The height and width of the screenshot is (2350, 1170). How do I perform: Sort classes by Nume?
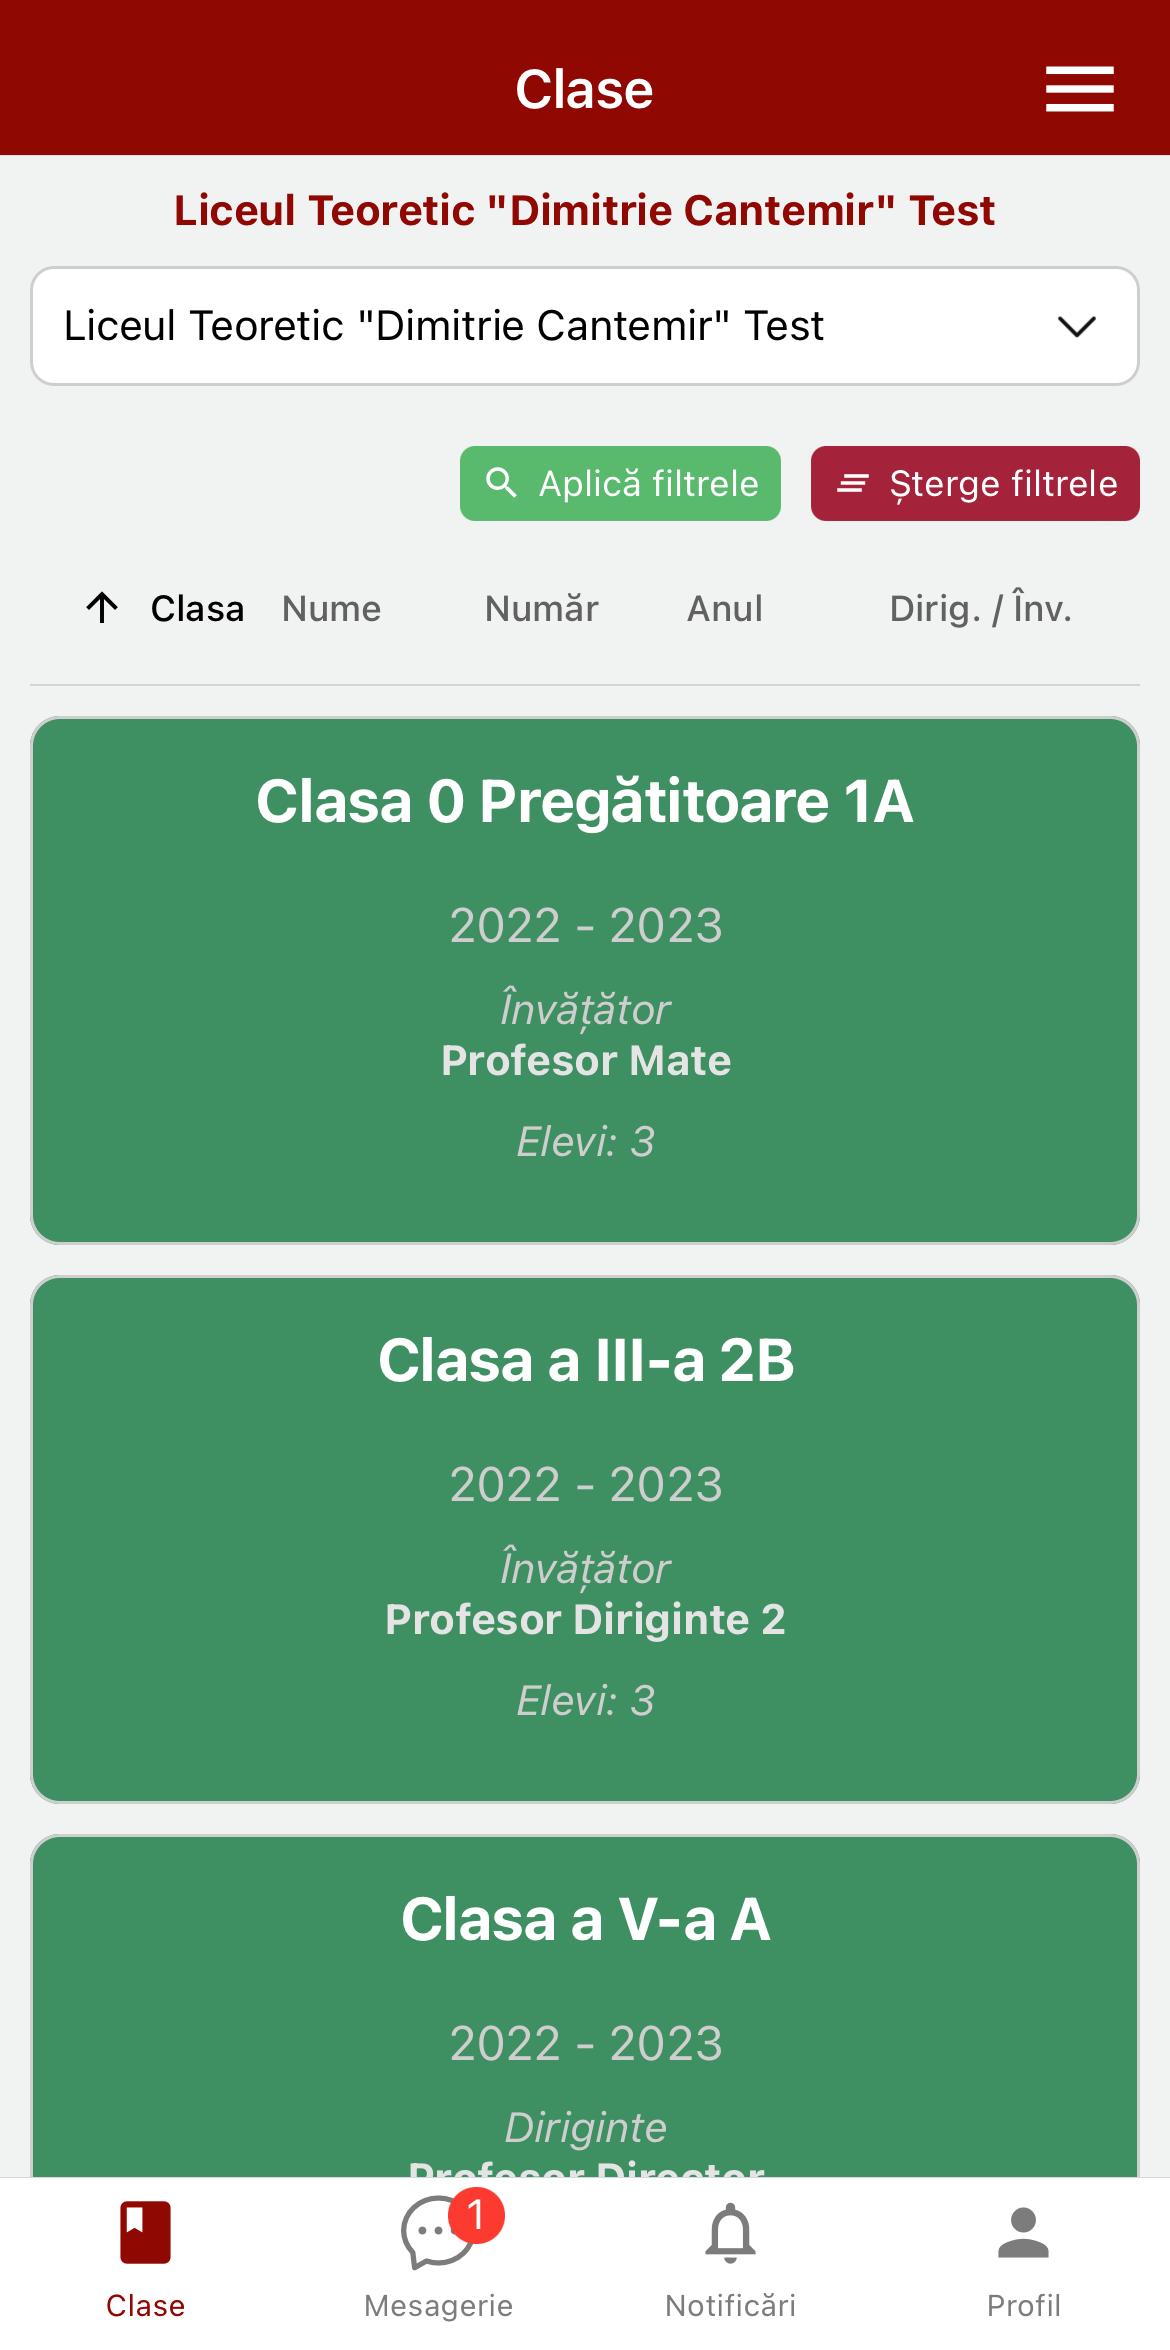(331, 608)
